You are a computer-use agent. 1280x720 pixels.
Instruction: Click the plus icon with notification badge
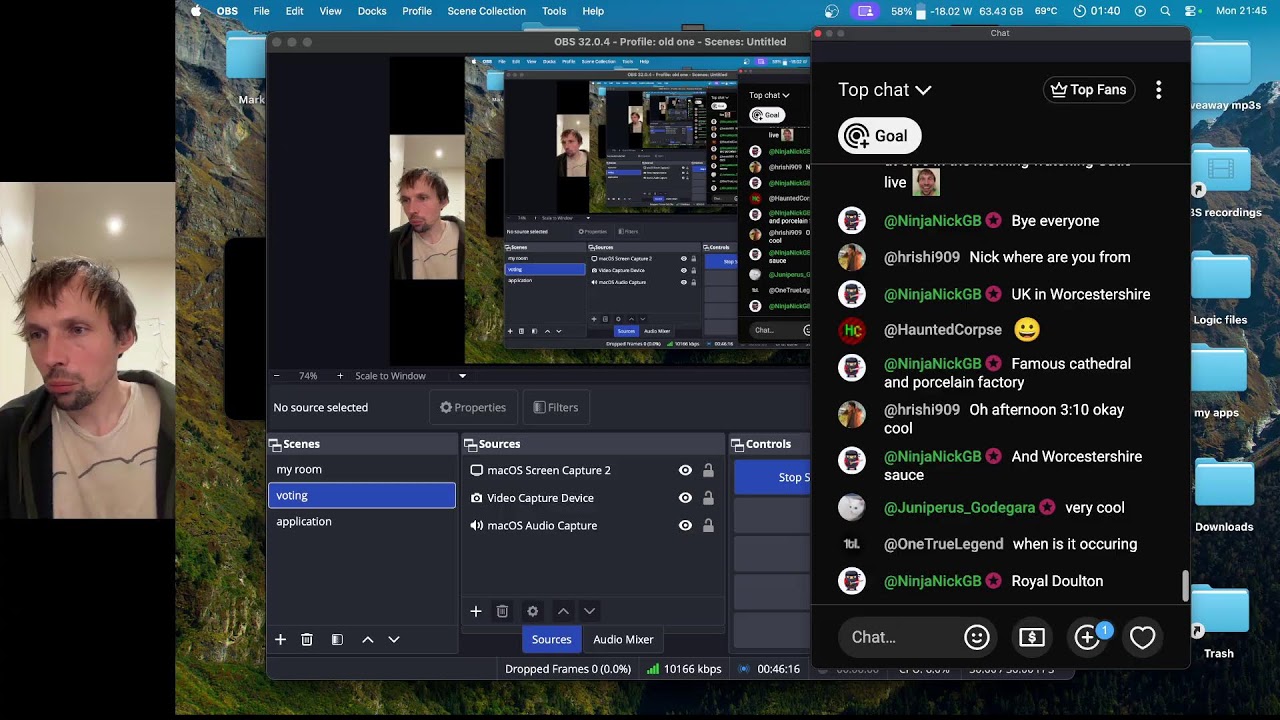click(1087, 637)
